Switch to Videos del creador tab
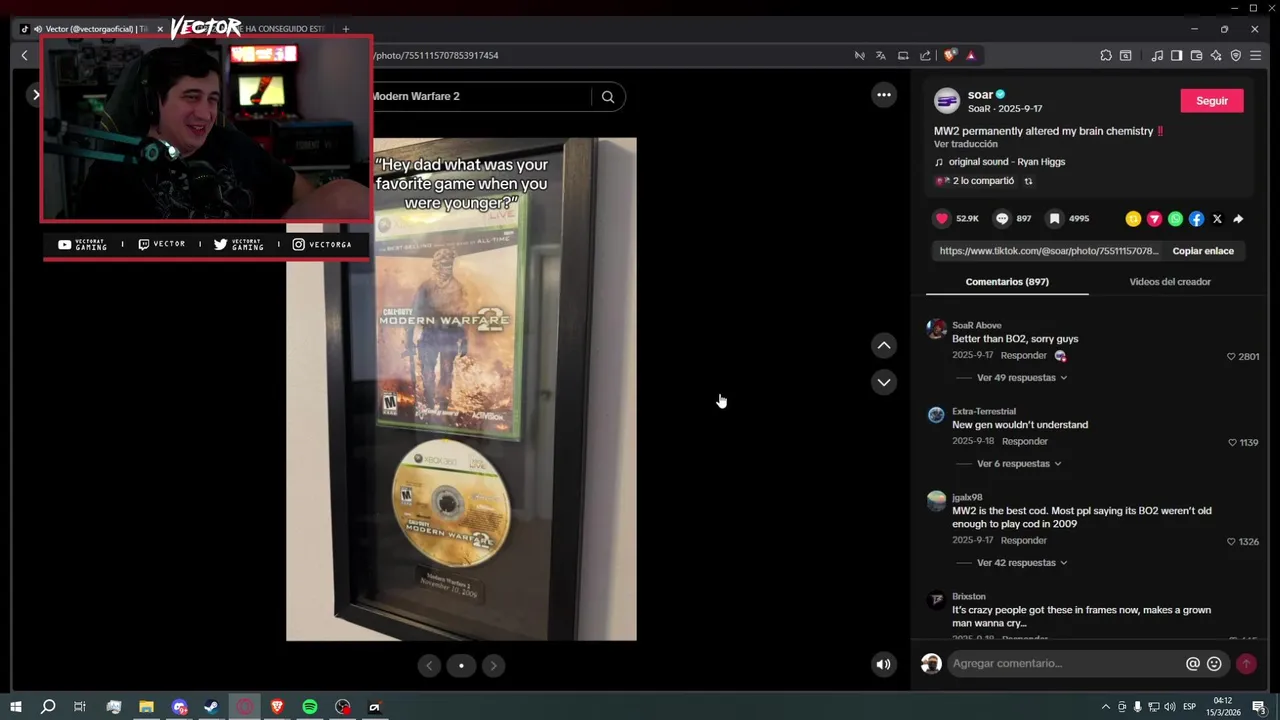This screenshot has width=1280, height=720. (1170, 282)
